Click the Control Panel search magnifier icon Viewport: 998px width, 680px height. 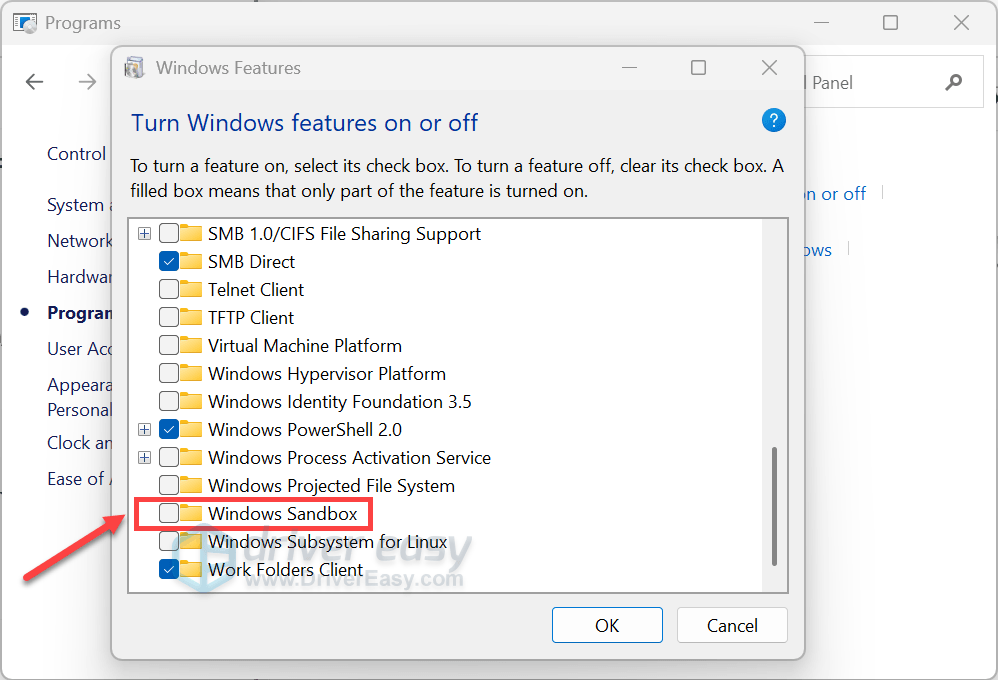coord(953,82)
